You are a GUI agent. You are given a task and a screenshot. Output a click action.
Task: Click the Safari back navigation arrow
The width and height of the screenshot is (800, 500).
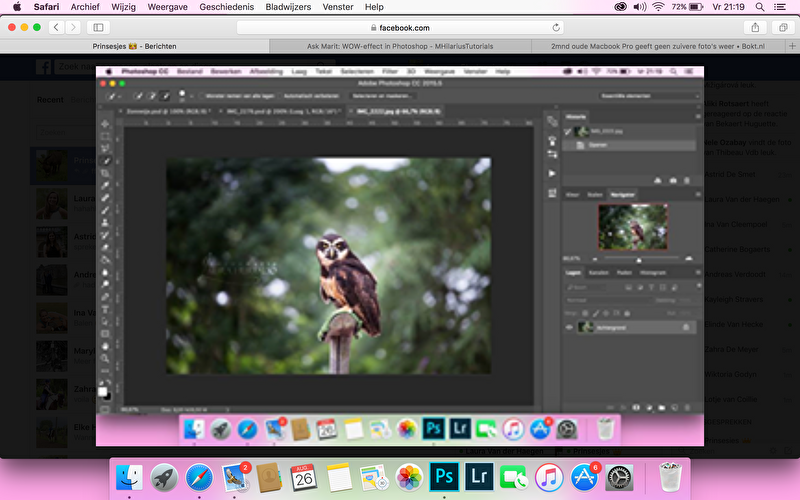tap(56, 27)
